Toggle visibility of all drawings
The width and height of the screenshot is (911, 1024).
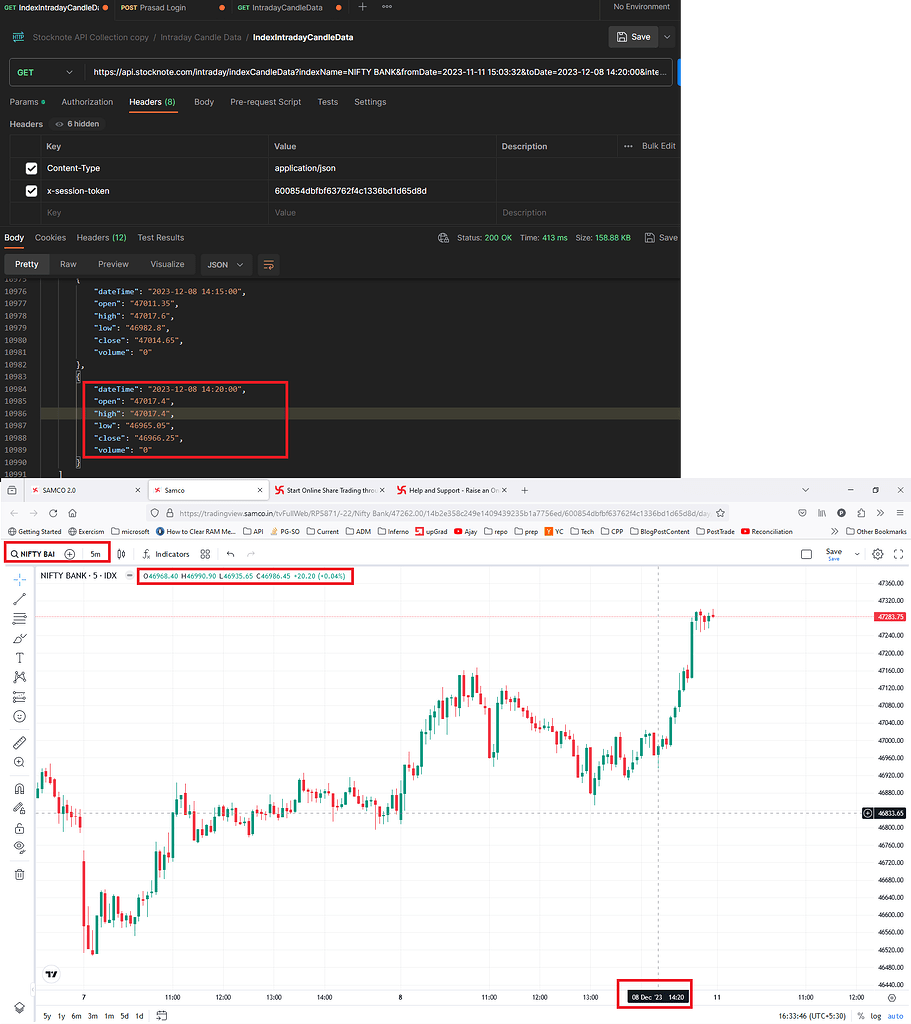pos(19,846)
